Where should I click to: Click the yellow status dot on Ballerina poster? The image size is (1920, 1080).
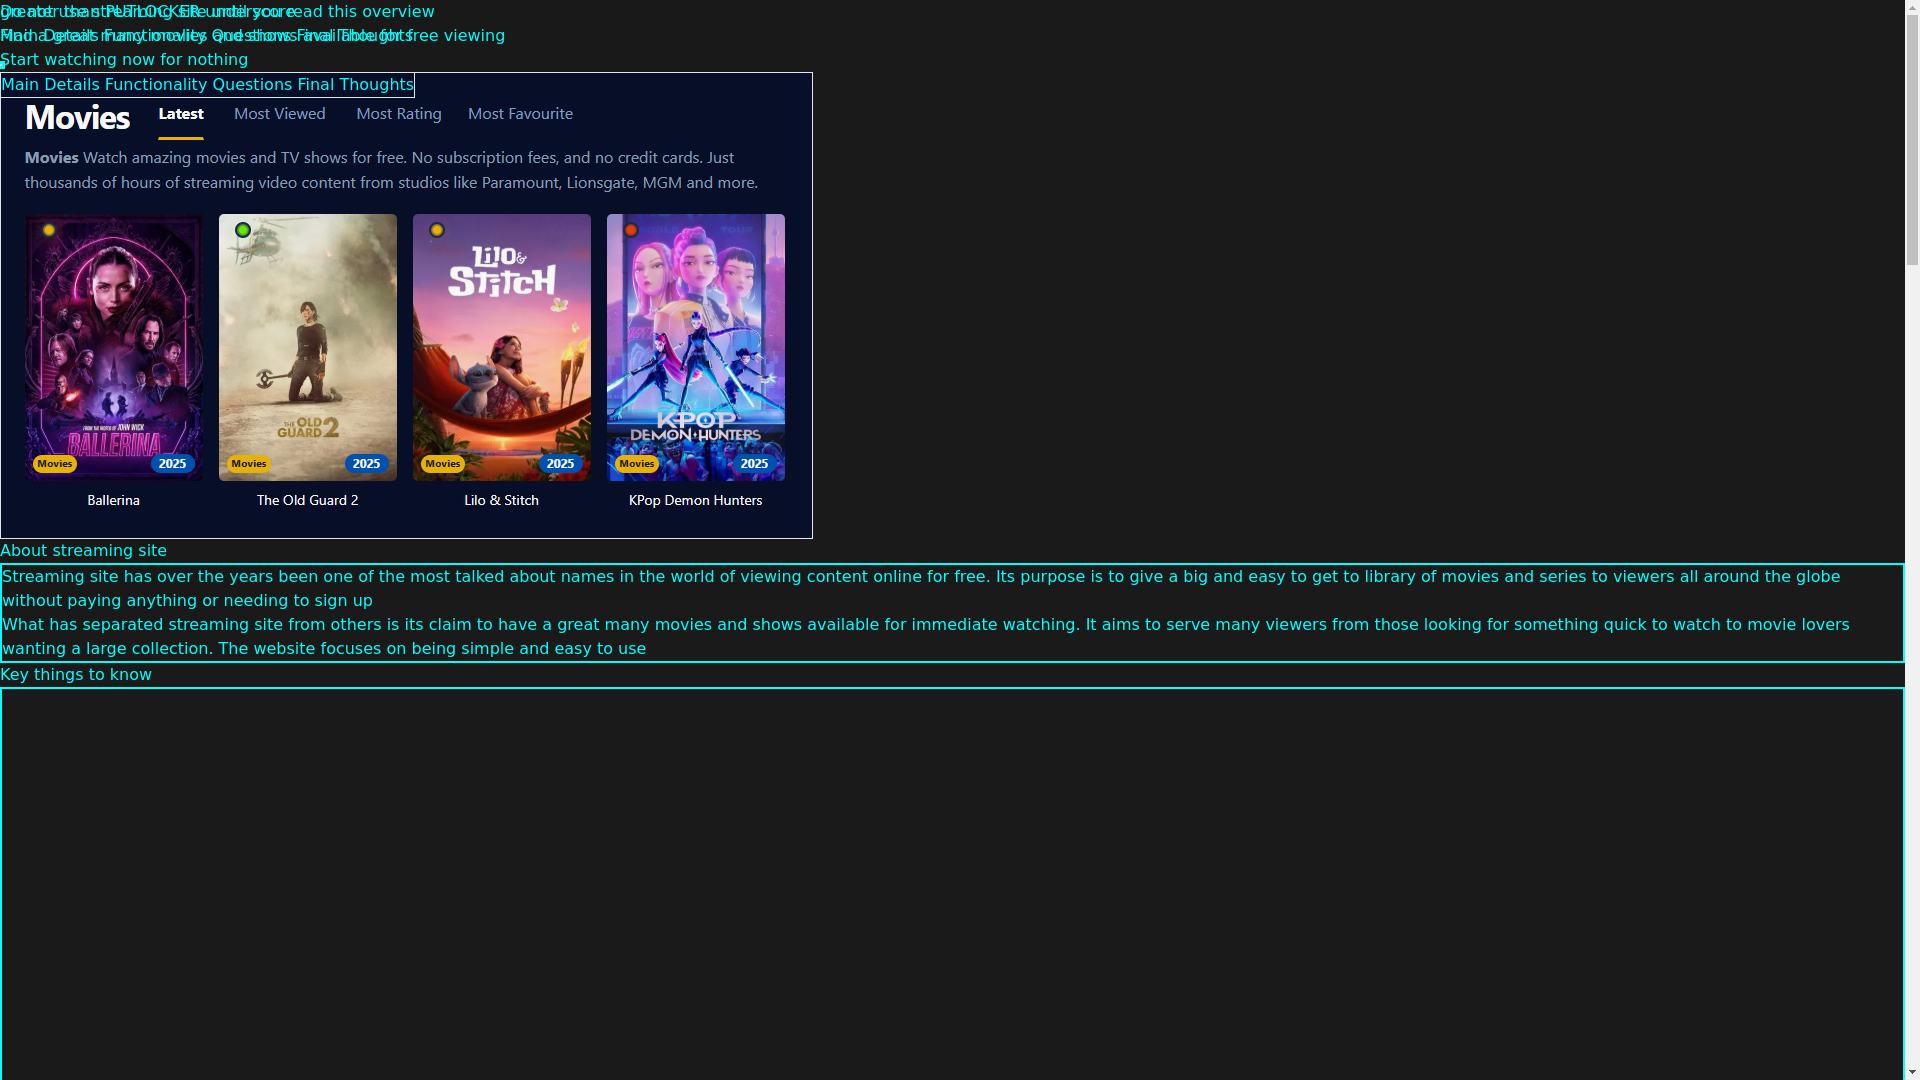(x=49, y=230)
